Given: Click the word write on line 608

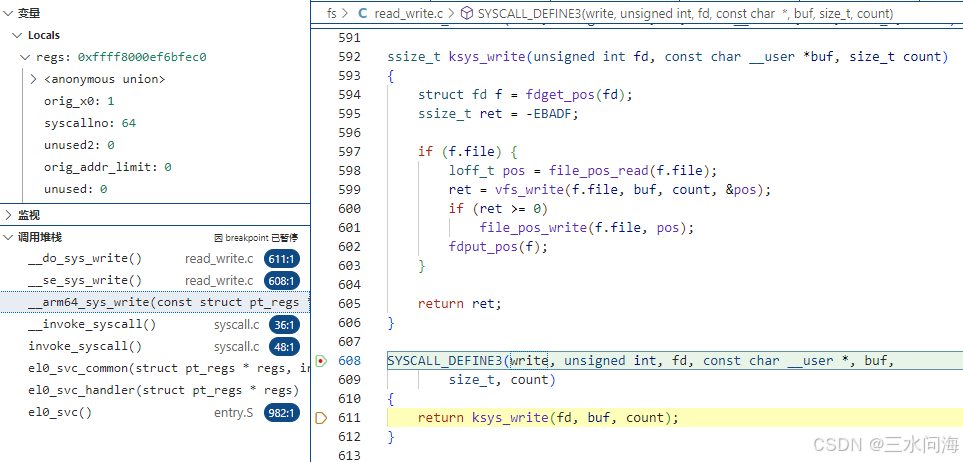Looking at the screenshot, I should pyautogui.click(x=529, y=361).
